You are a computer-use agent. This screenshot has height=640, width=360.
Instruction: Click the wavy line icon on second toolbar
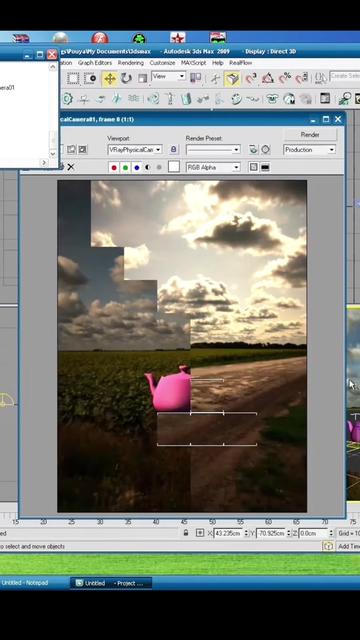tap(253, 98)
